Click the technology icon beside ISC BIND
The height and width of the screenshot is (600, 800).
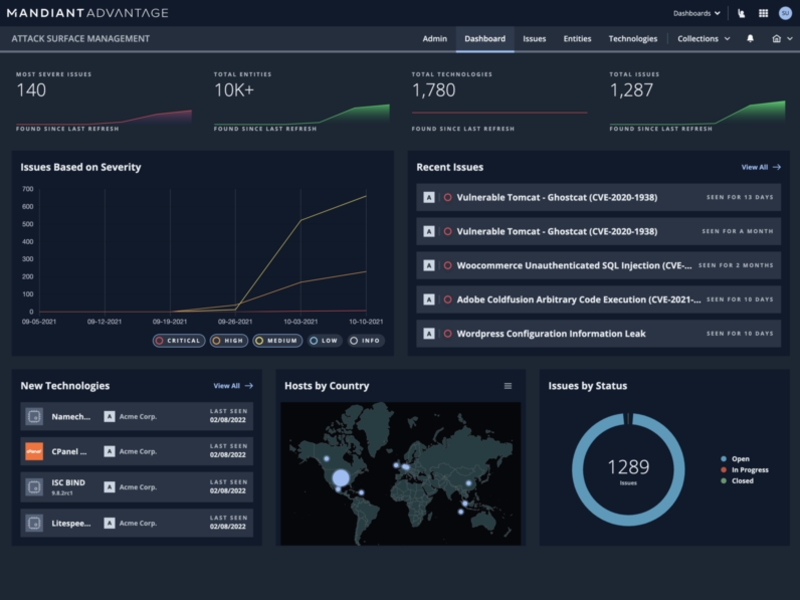(34, 487)
